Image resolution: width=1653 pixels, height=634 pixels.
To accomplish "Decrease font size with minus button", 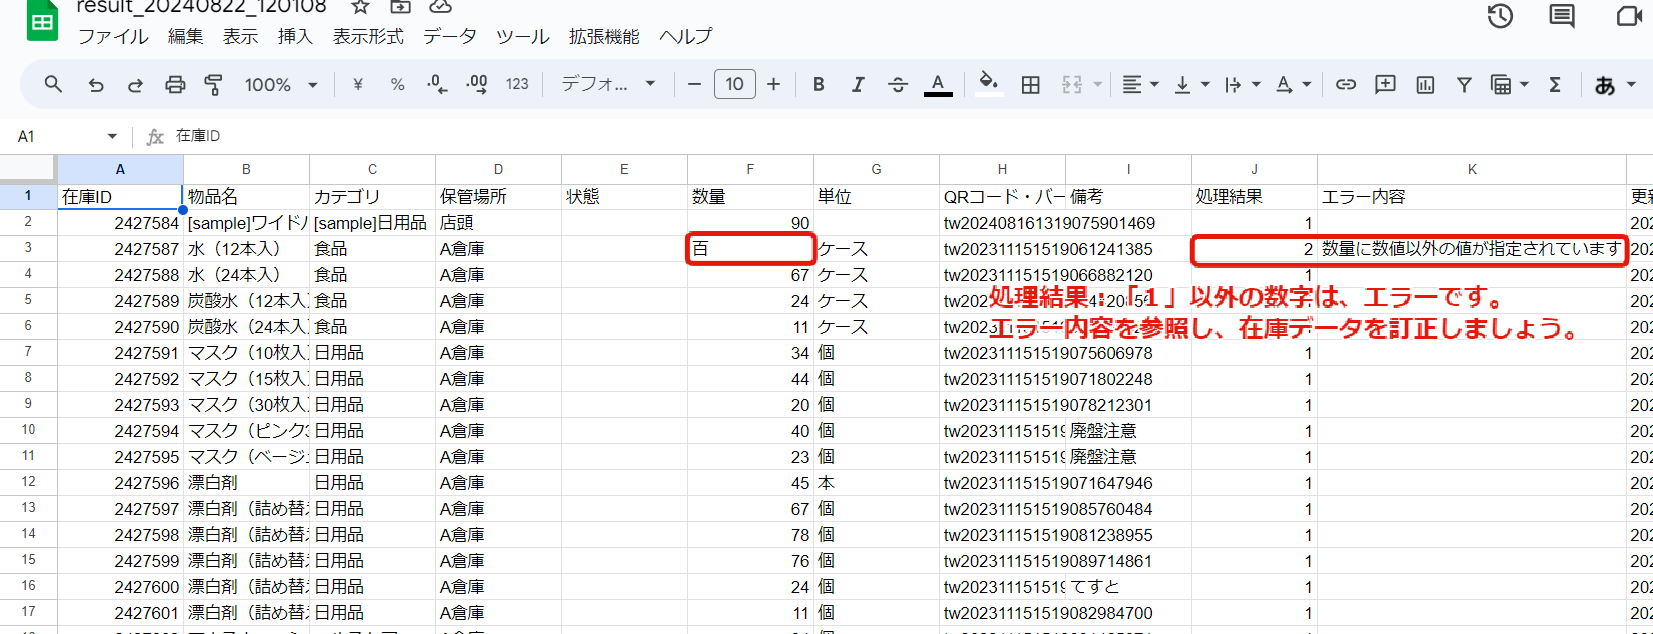I will (694, 85).
